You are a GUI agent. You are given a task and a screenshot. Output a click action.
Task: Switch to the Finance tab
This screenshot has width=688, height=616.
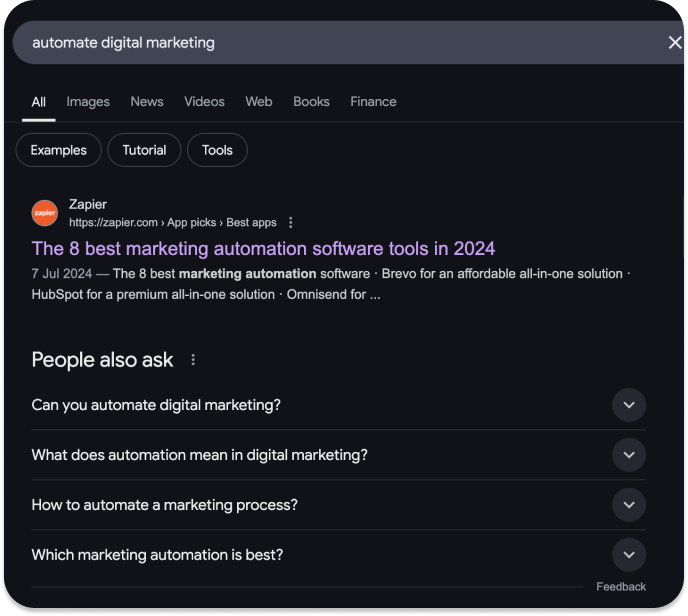(x=373, y=102)
